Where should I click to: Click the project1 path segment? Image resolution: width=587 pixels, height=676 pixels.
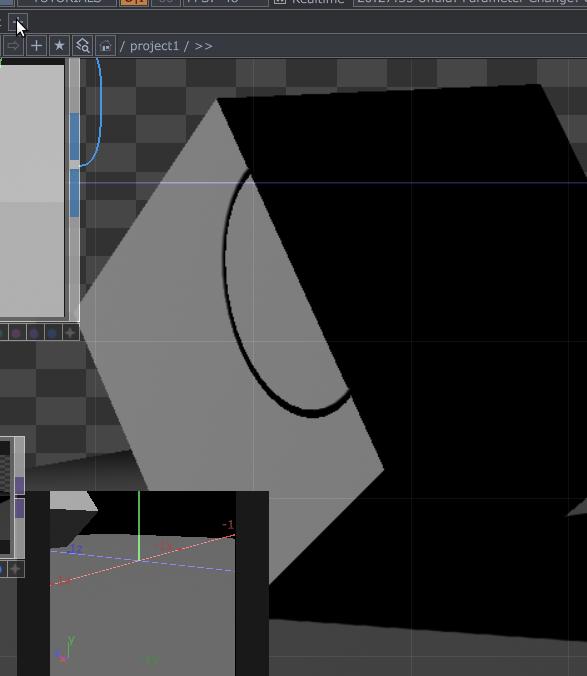click(154, 46)
